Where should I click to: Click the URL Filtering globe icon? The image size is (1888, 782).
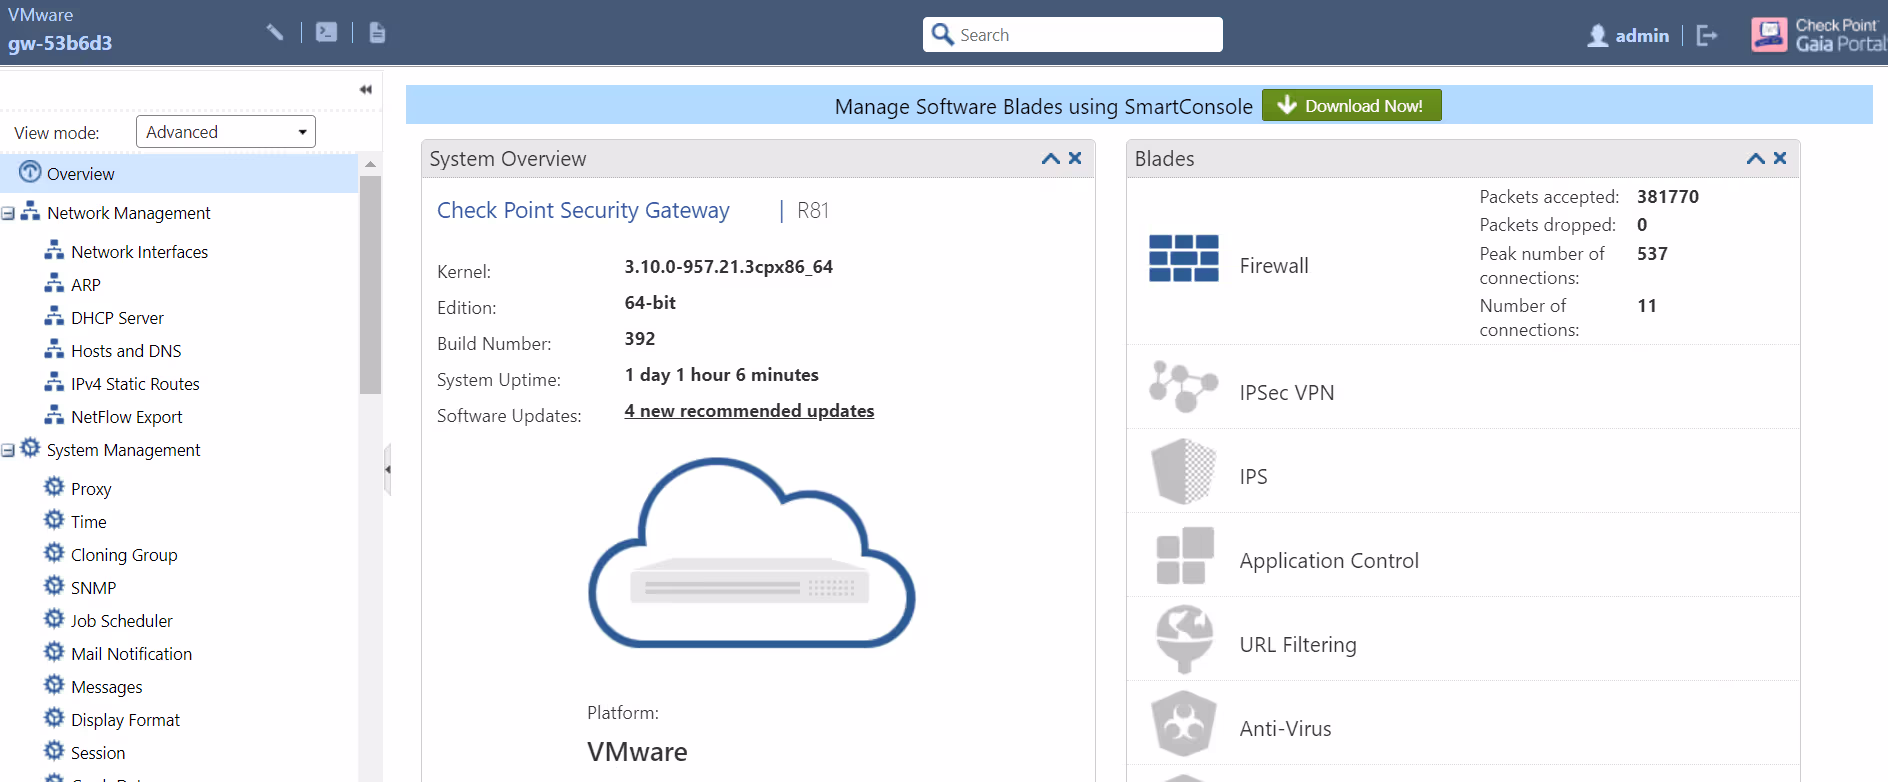1185,639
